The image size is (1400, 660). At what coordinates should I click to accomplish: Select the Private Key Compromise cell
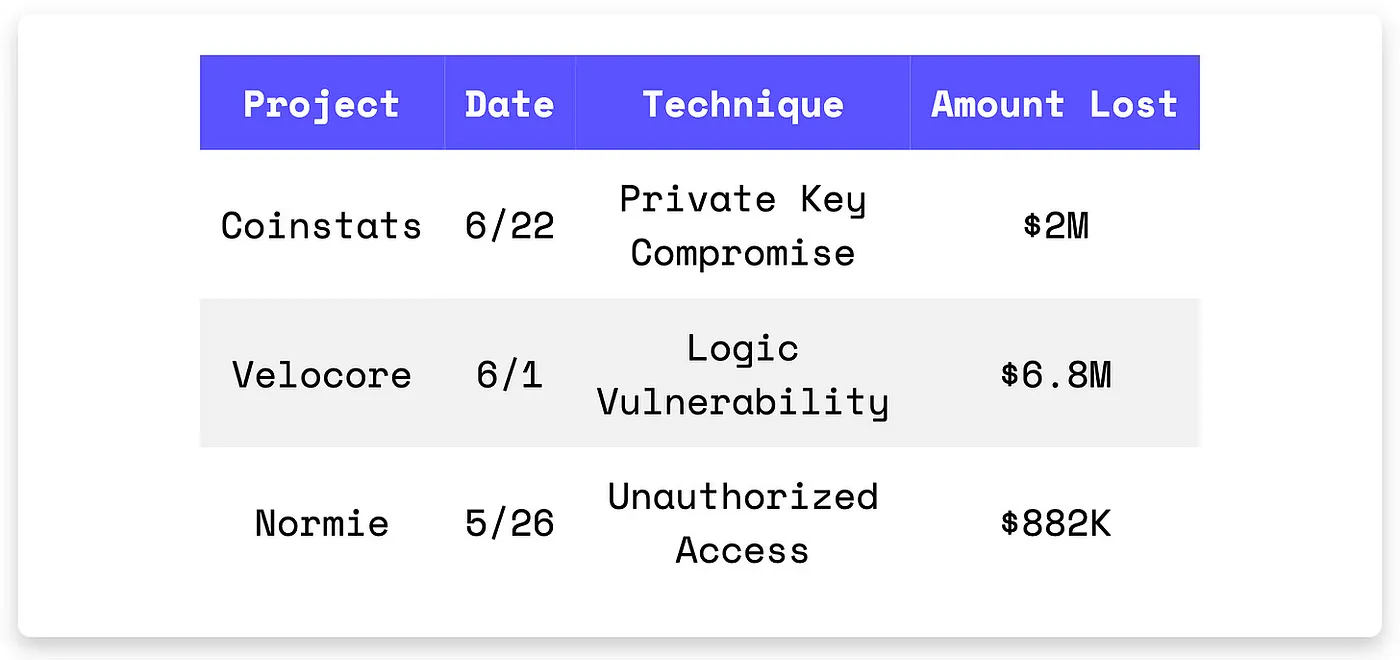[x=743, y=225]
